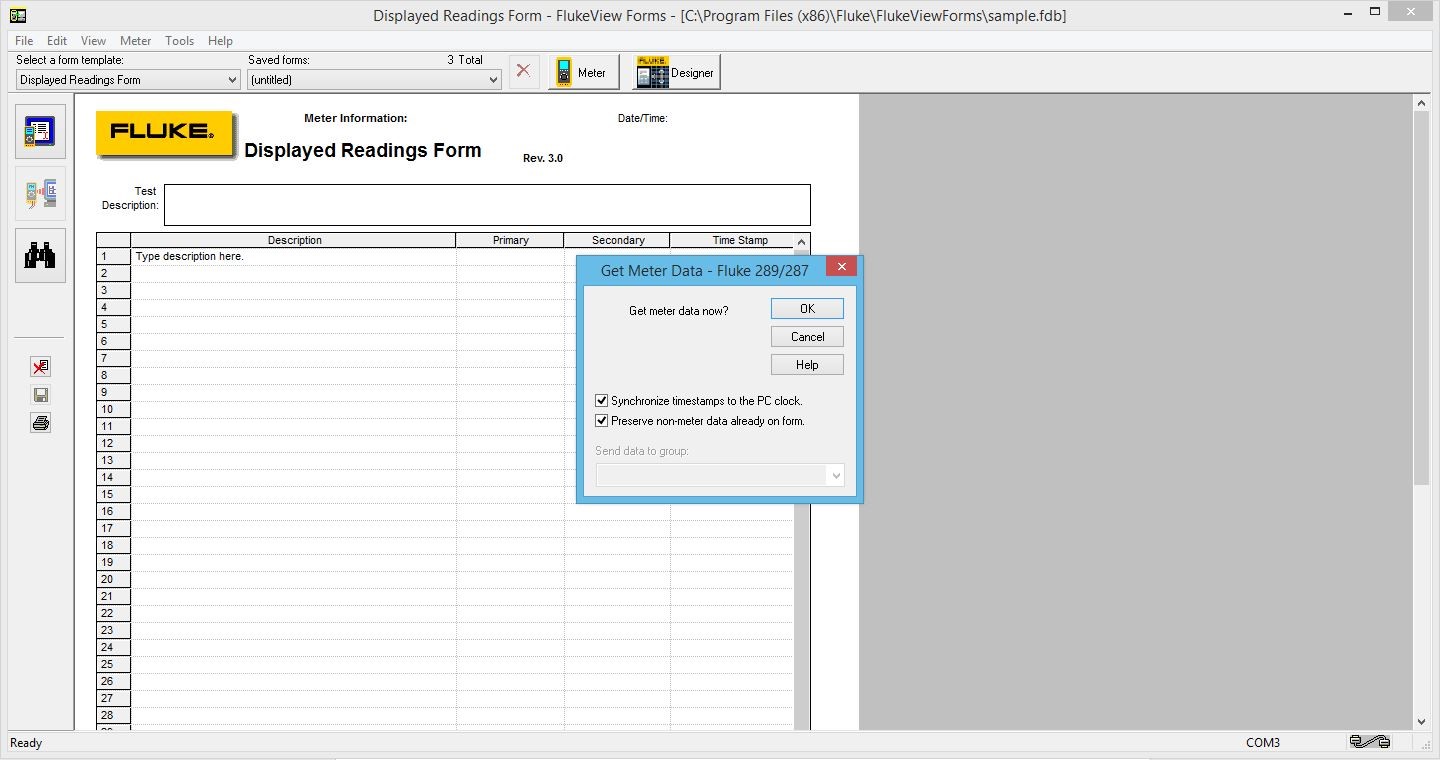Launch the Designer toolbar button
Image resolution: width=1440 pixels, height=760 pixels.
676,72
